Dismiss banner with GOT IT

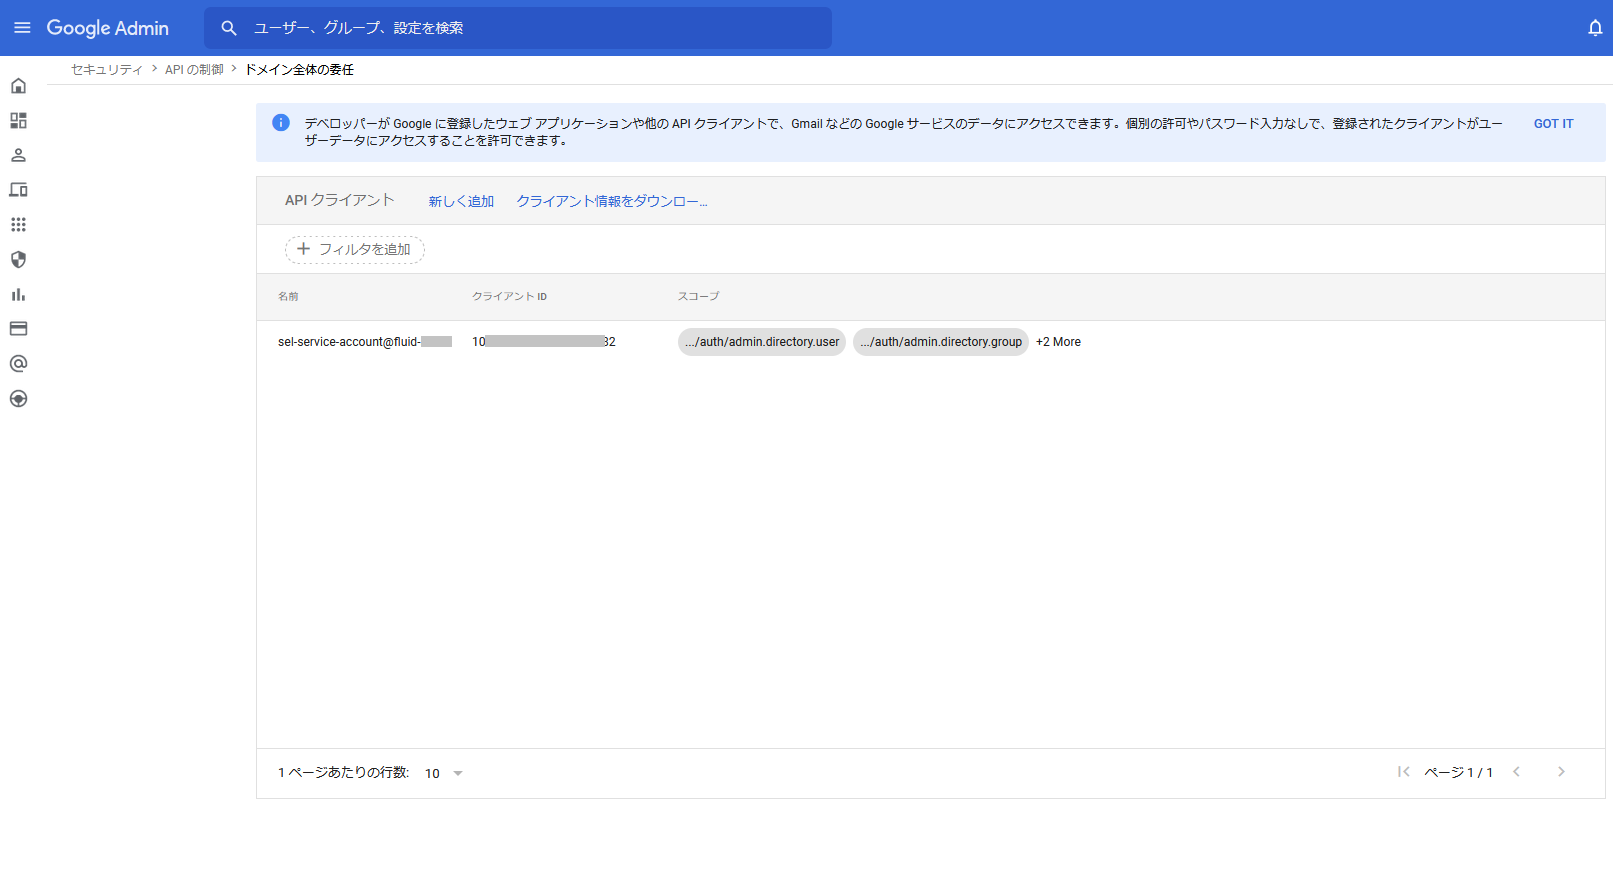pos(1553,124)
